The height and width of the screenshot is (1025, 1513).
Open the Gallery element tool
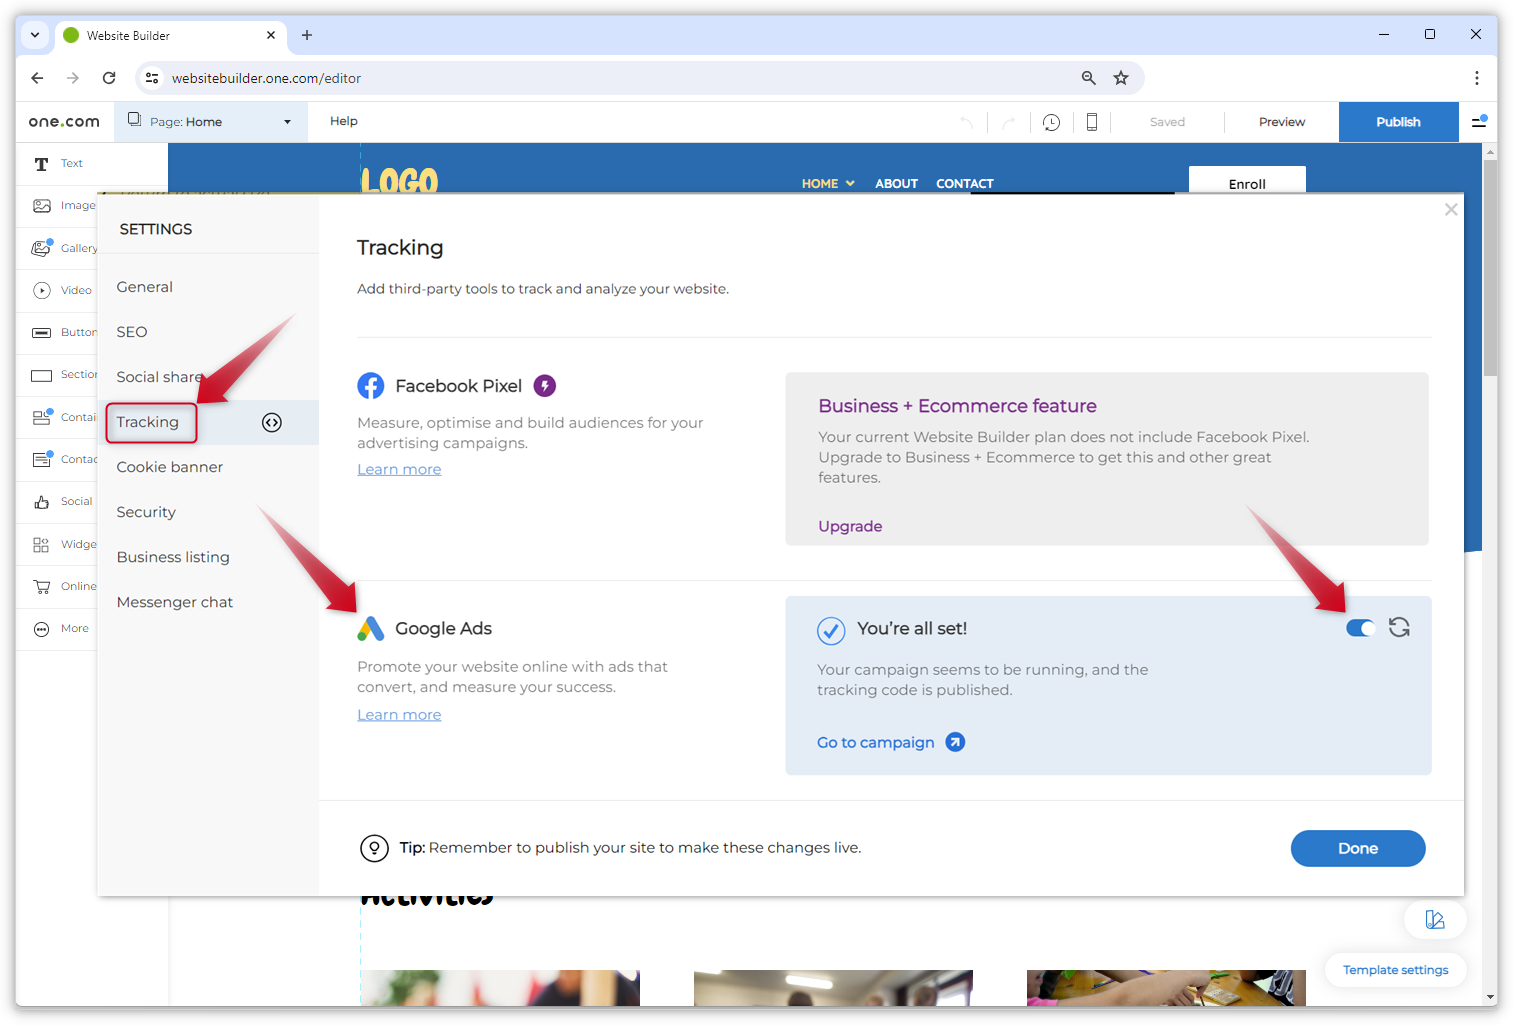pyautogui.click(x=41, y=247)
